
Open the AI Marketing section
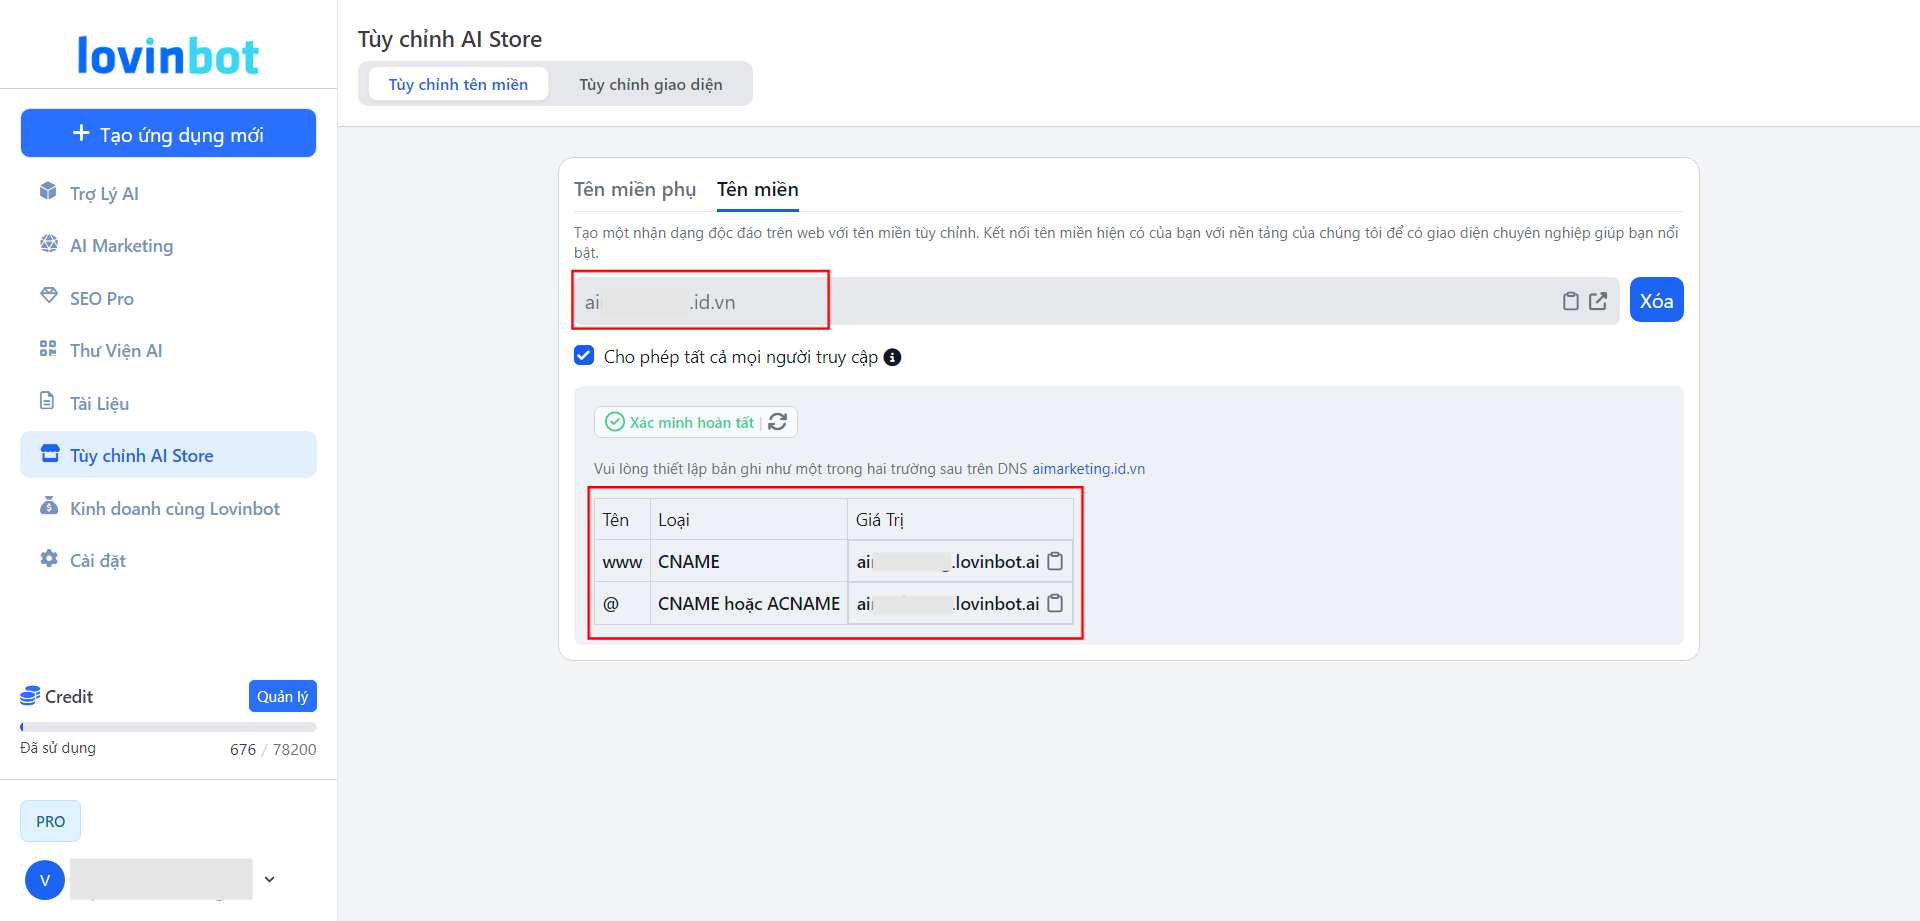(121, 246)
